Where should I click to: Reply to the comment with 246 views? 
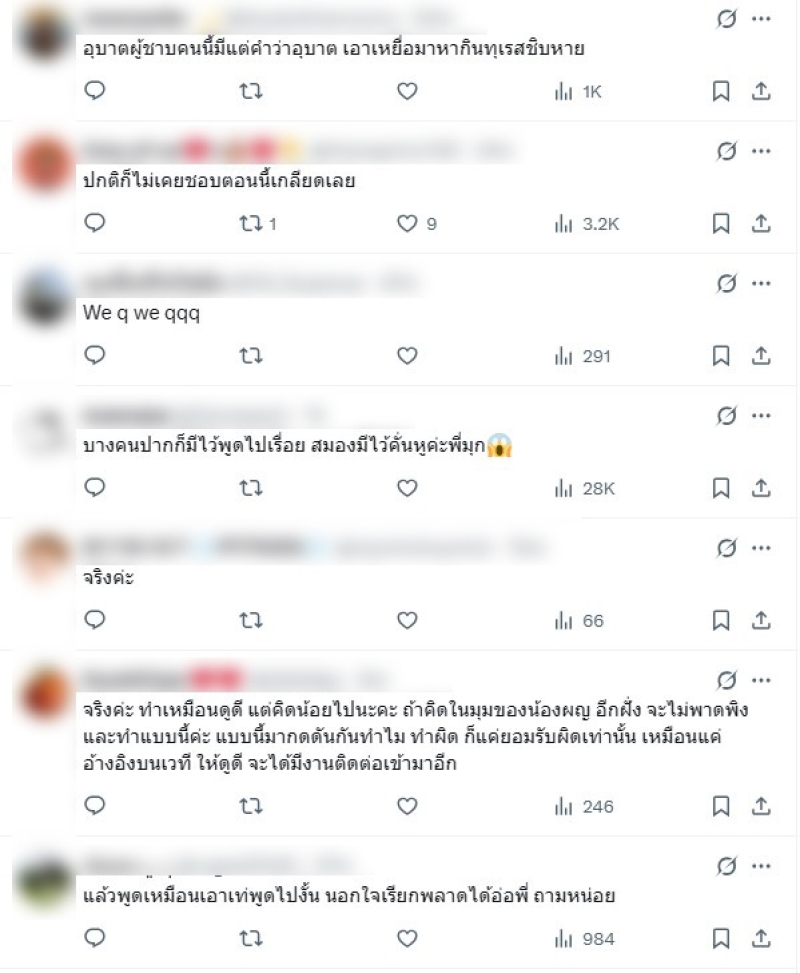[94, 805]
